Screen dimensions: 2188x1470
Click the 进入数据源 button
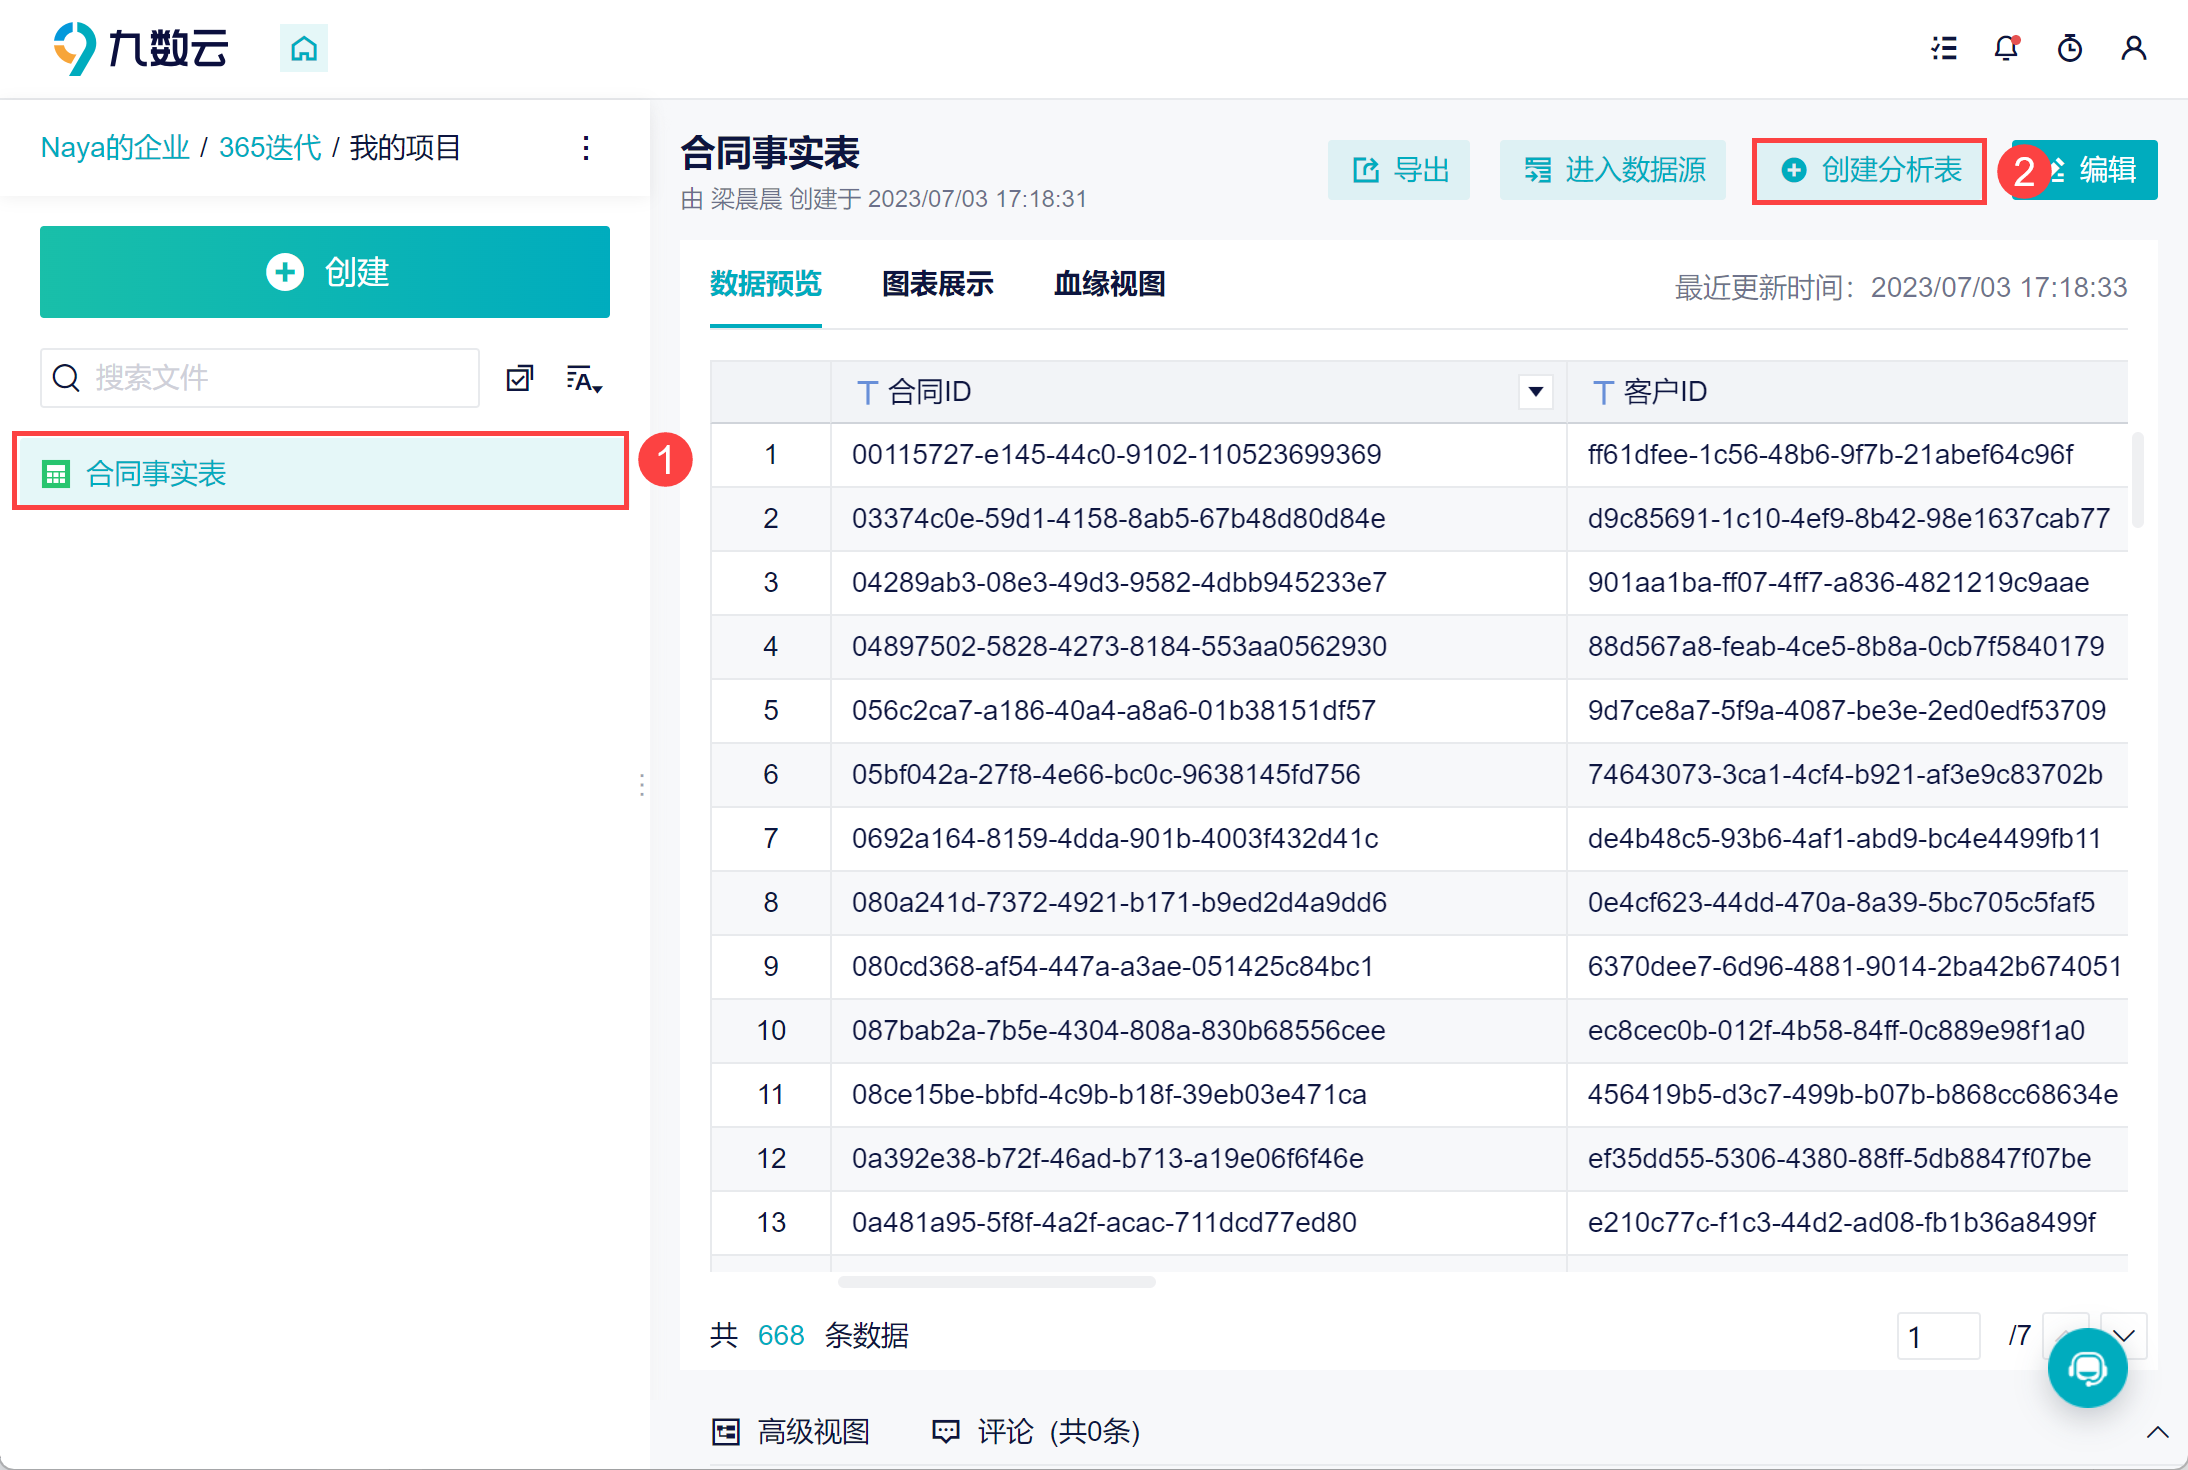click(x=1613, y=170)
